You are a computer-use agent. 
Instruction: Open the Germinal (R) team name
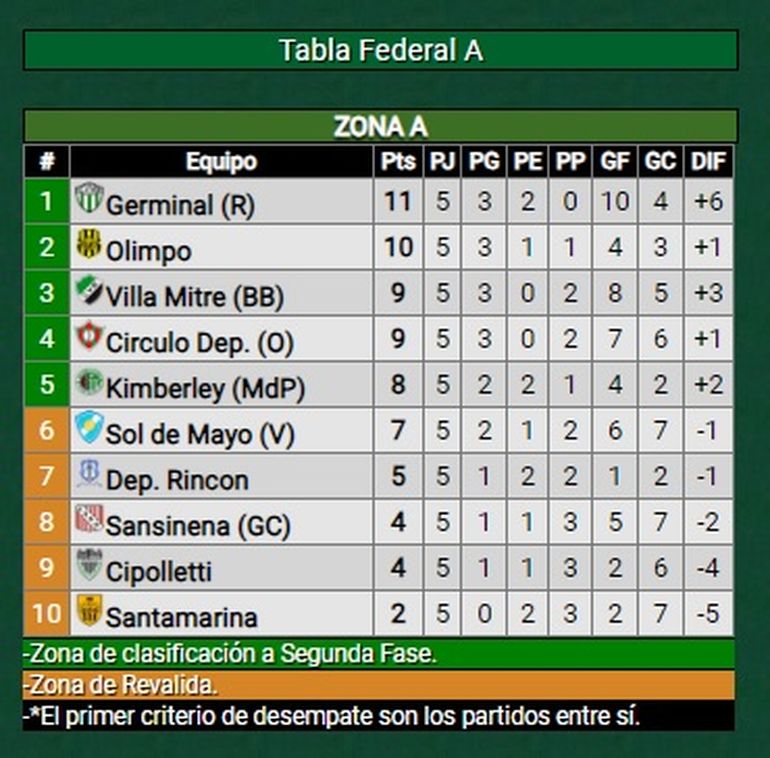tap(180, 205)
